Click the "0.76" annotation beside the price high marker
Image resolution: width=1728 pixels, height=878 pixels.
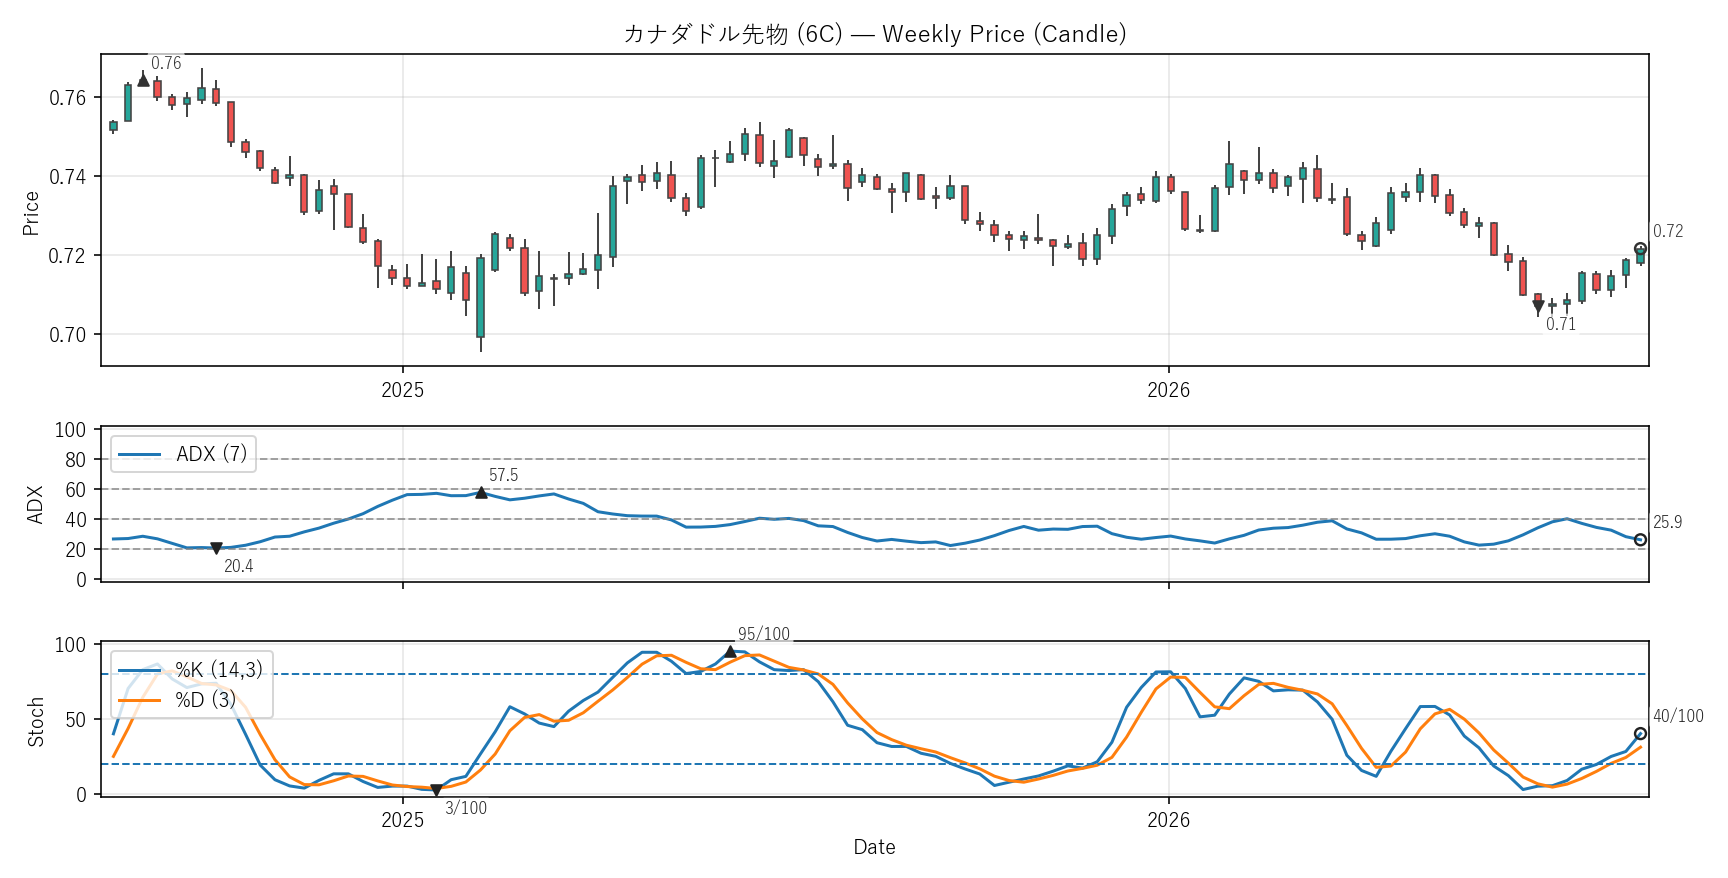(166, 63)
